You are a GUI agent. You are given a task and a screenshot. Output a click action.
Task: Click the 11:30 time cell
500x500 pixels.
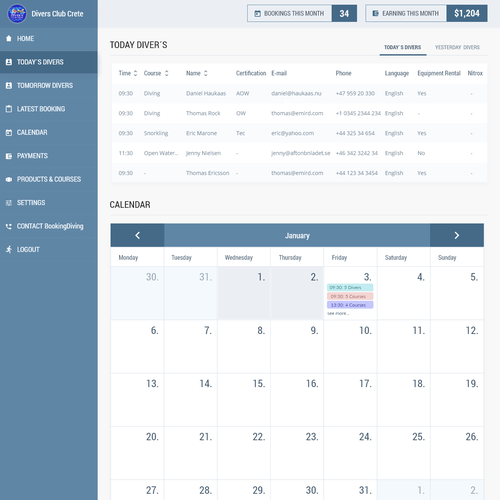[126, 153]
